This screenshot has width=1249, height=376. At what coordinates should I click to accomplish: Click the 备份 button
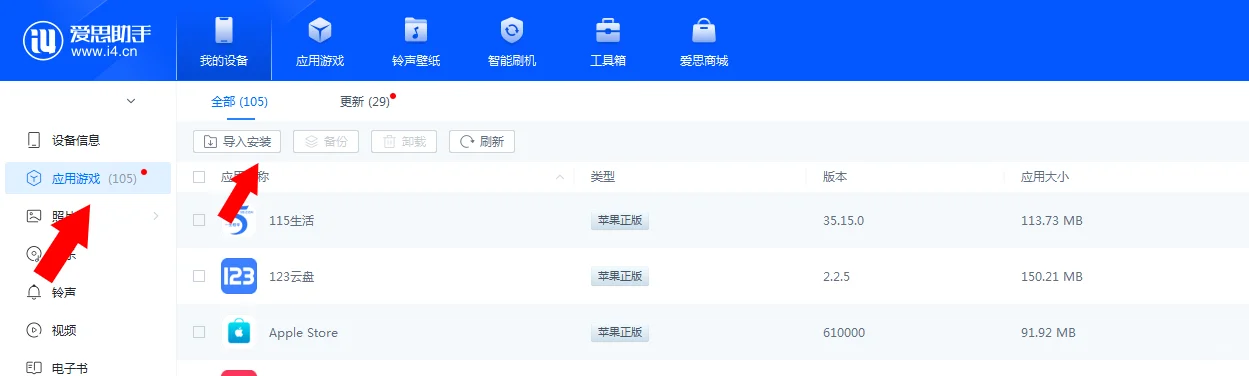pos(326,142)
